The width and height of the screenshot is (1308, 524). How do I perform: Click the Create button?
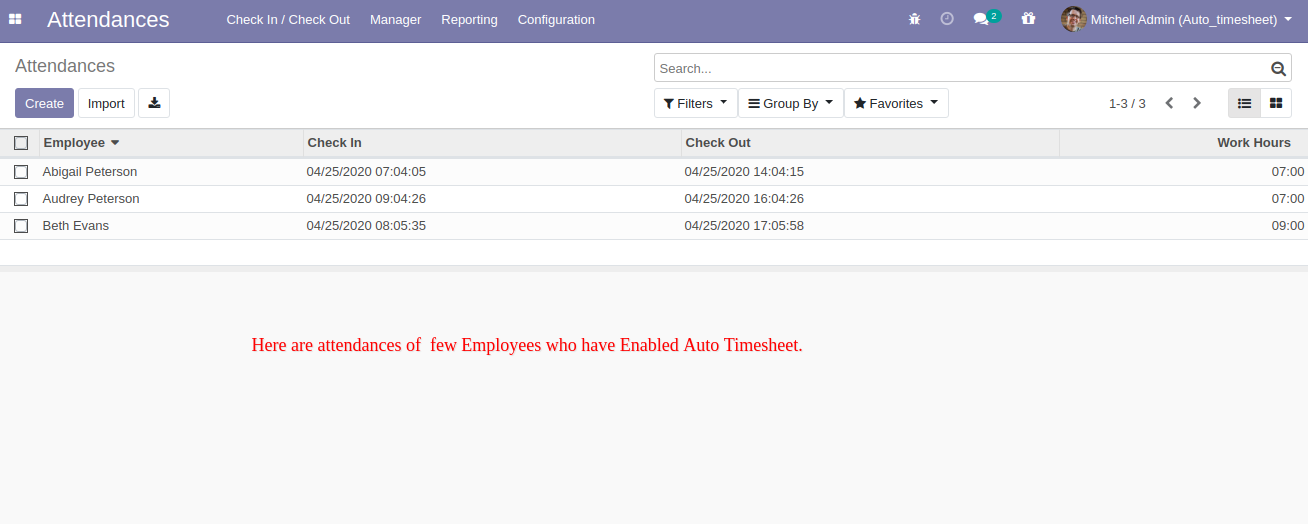point(44,103)
